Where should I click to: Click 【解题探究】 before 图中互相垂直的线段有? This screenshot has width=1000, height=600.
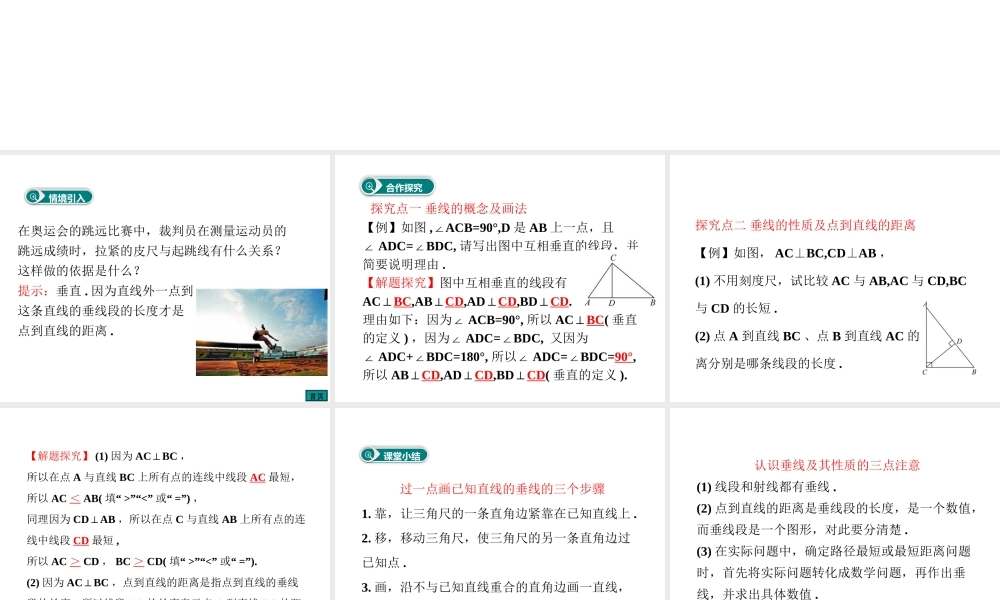[x=401, y=282]
